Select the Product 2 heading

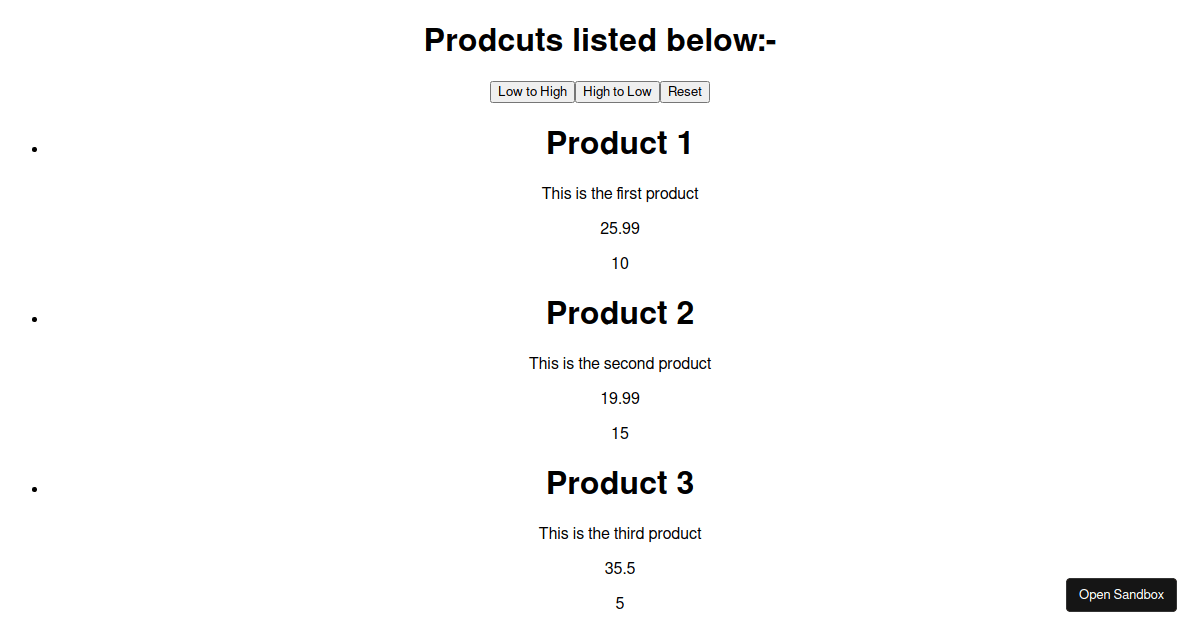click(620, 313)
